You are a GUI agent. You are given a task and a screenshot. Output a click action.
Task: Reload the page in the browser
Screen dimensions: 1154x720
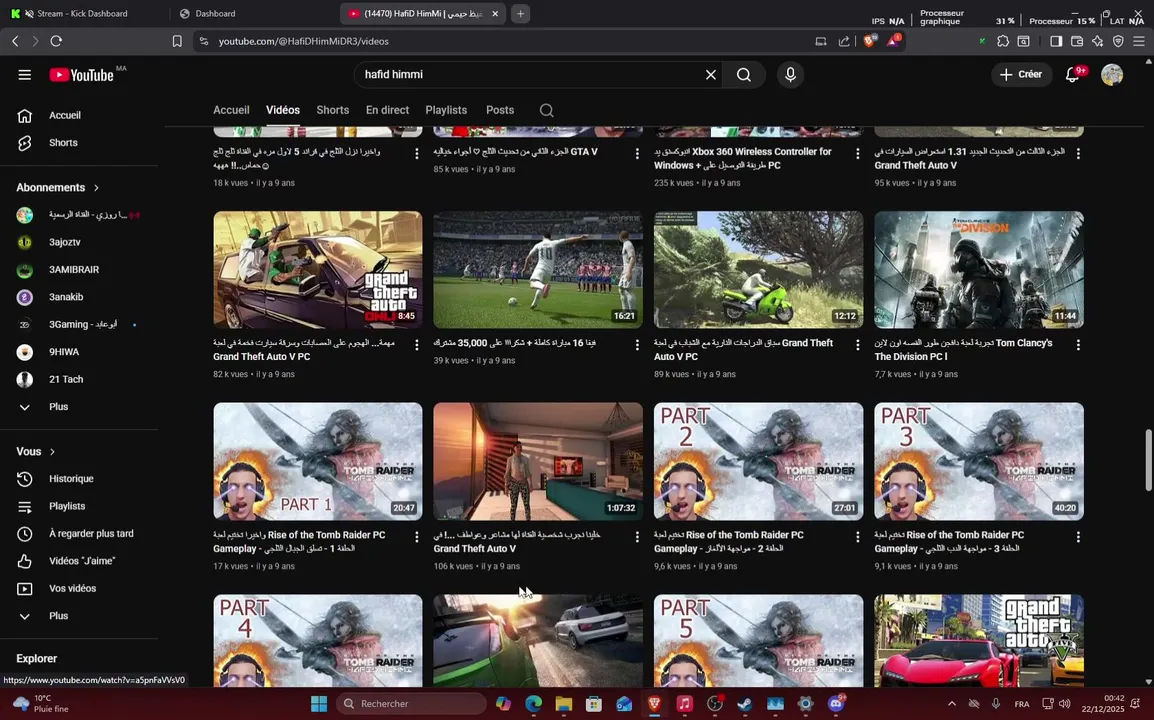[56, 41]
